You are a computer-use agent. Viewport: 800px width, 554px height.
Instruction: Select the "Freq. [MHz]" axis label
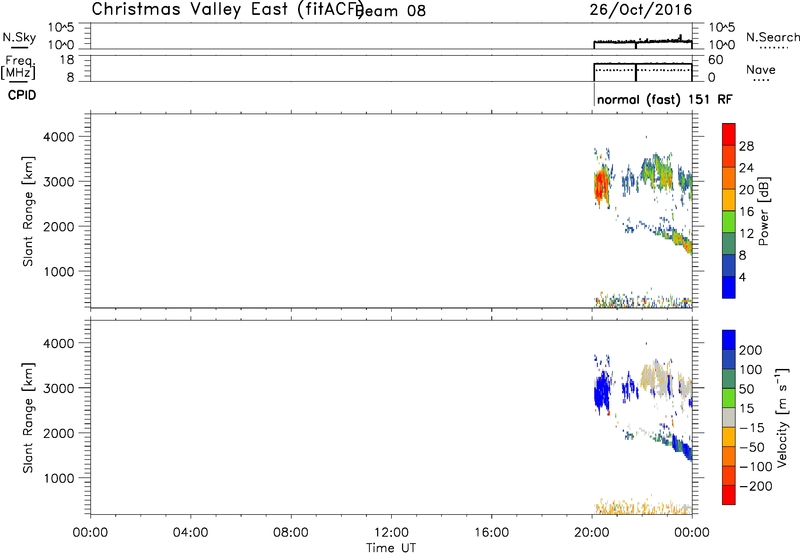(x=19, y=67)
